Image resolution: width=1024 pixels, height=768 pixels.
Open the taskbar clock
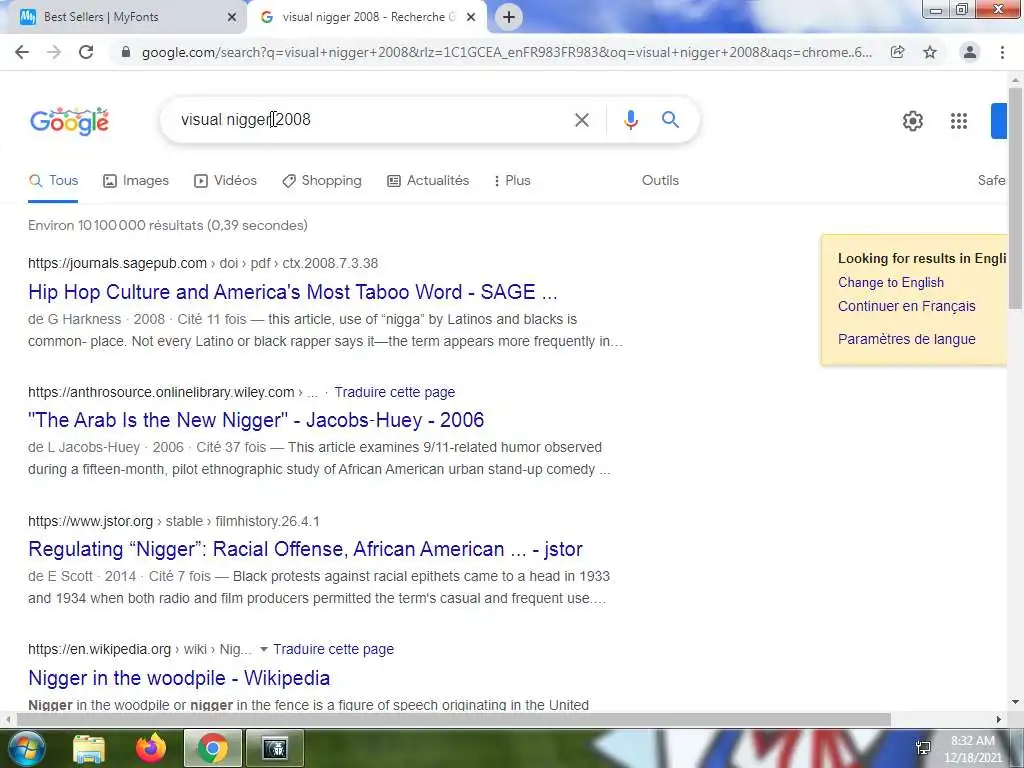[973, 749]
